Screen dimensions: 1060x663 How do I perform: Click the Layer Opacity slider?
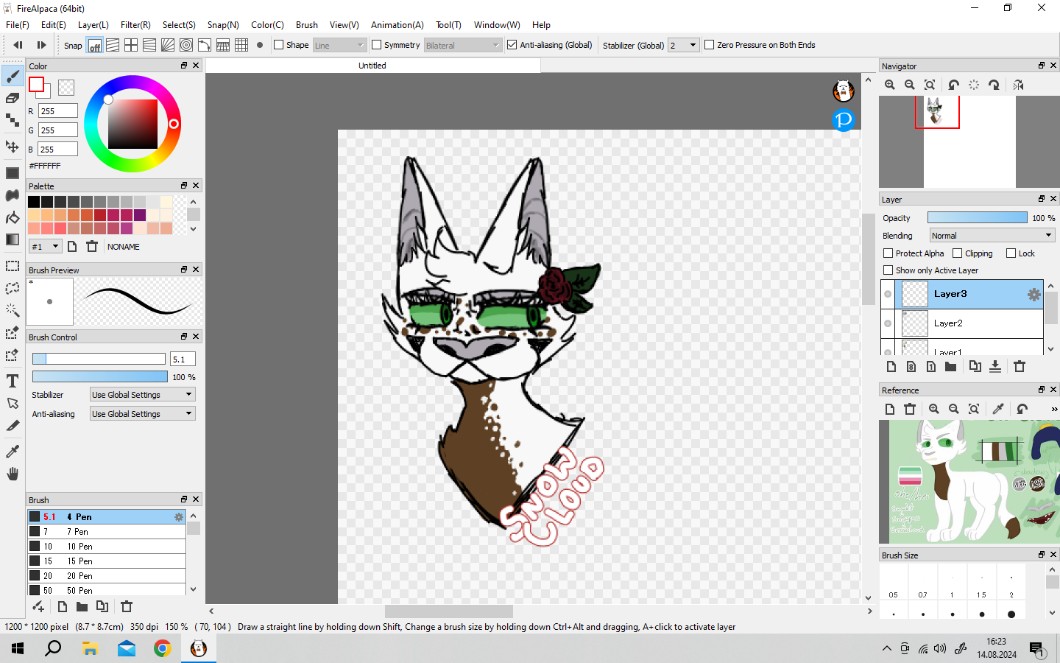(976, 218)
